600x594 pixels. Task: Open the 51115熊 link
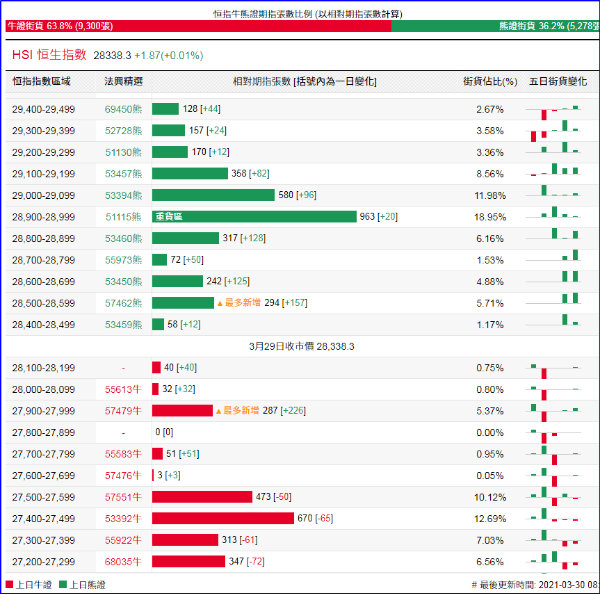coord(123,217)
